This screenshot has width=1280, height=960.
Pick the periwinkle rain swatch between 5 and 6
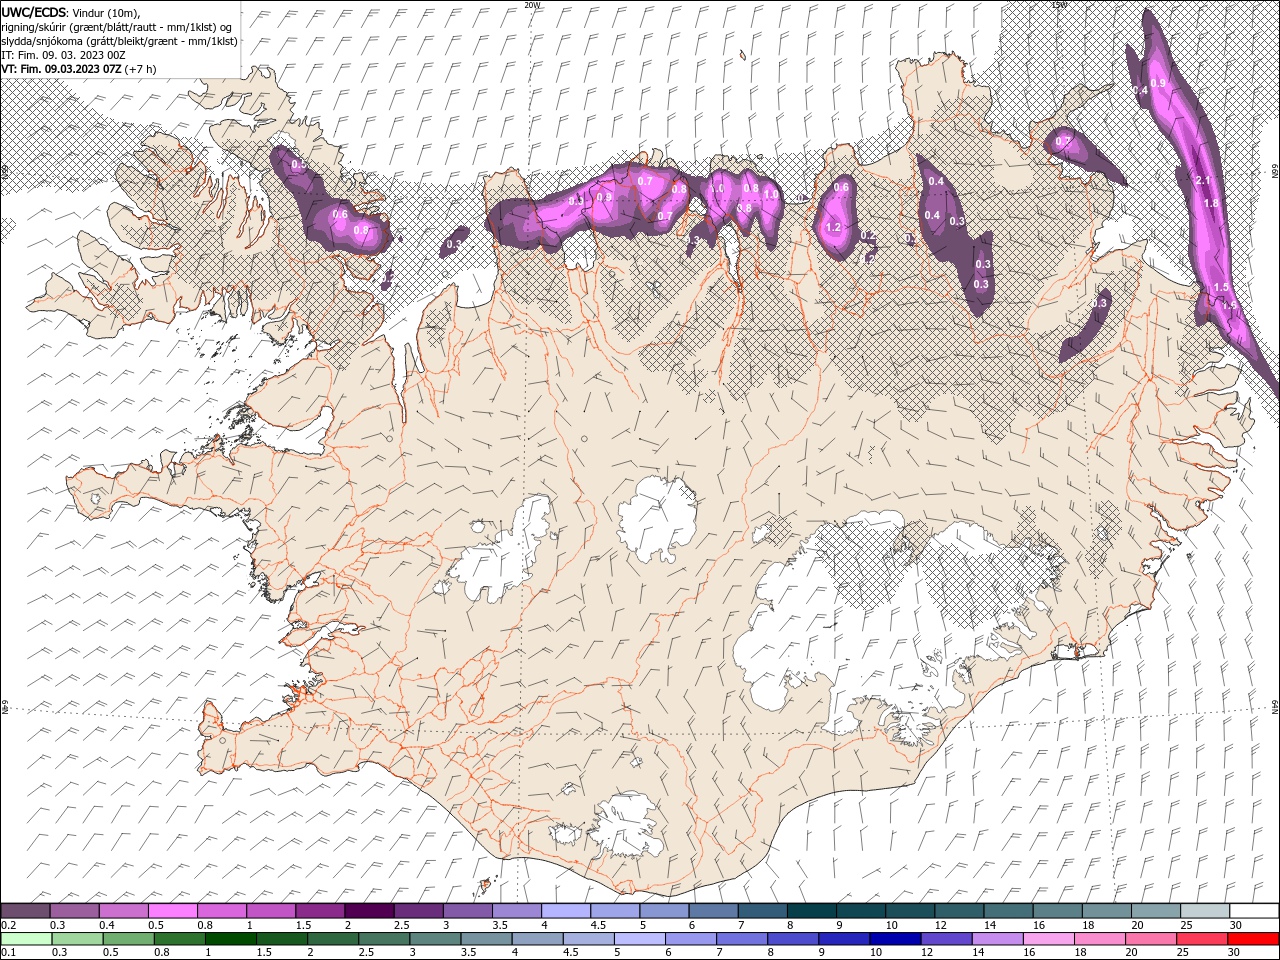(639, 939)
